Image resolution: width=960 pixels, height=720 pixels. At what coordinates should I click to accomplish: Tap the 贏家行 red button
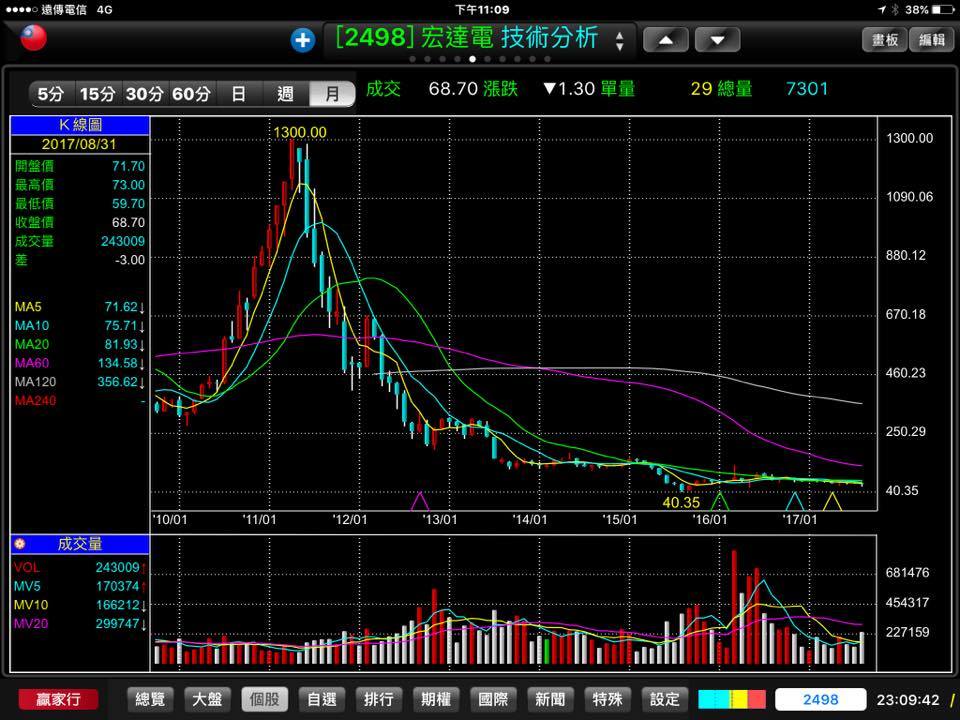click(x=58, y=699)
